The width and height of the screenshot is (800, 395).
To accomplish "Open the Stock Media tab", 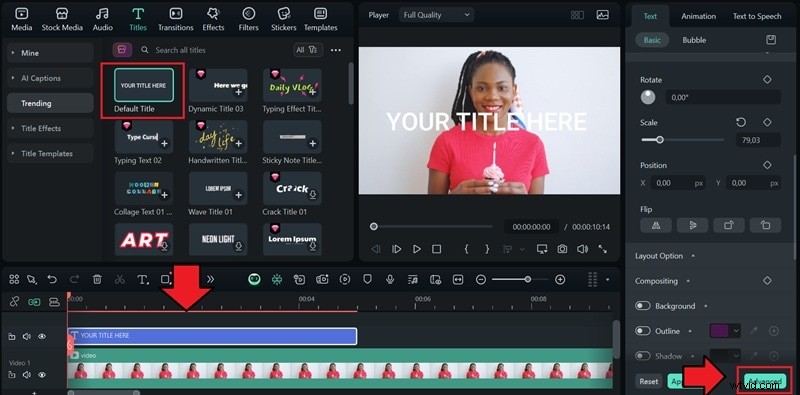I will (x=62, y=20).
